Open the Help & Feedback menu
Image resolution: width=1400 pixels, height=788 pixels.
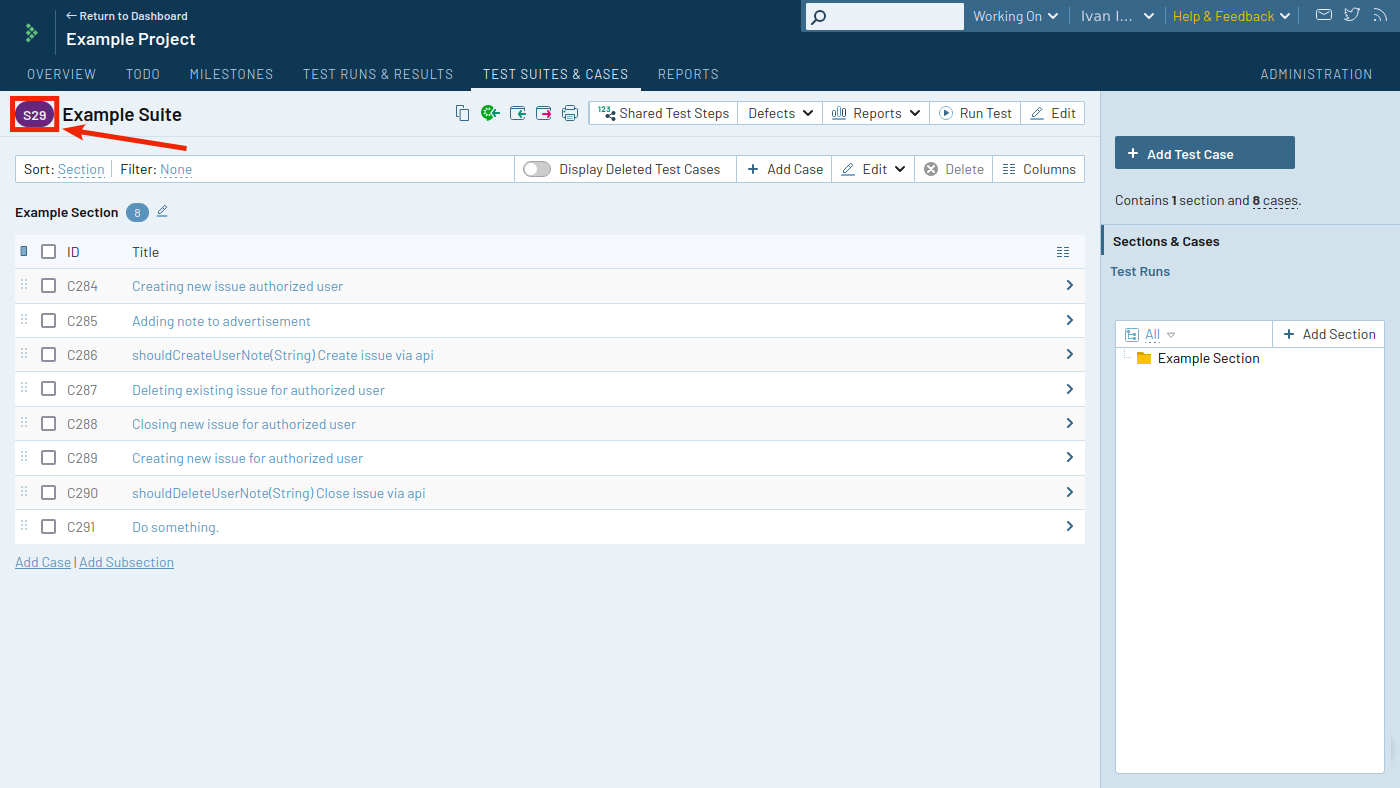click(x=1231, y=16)
